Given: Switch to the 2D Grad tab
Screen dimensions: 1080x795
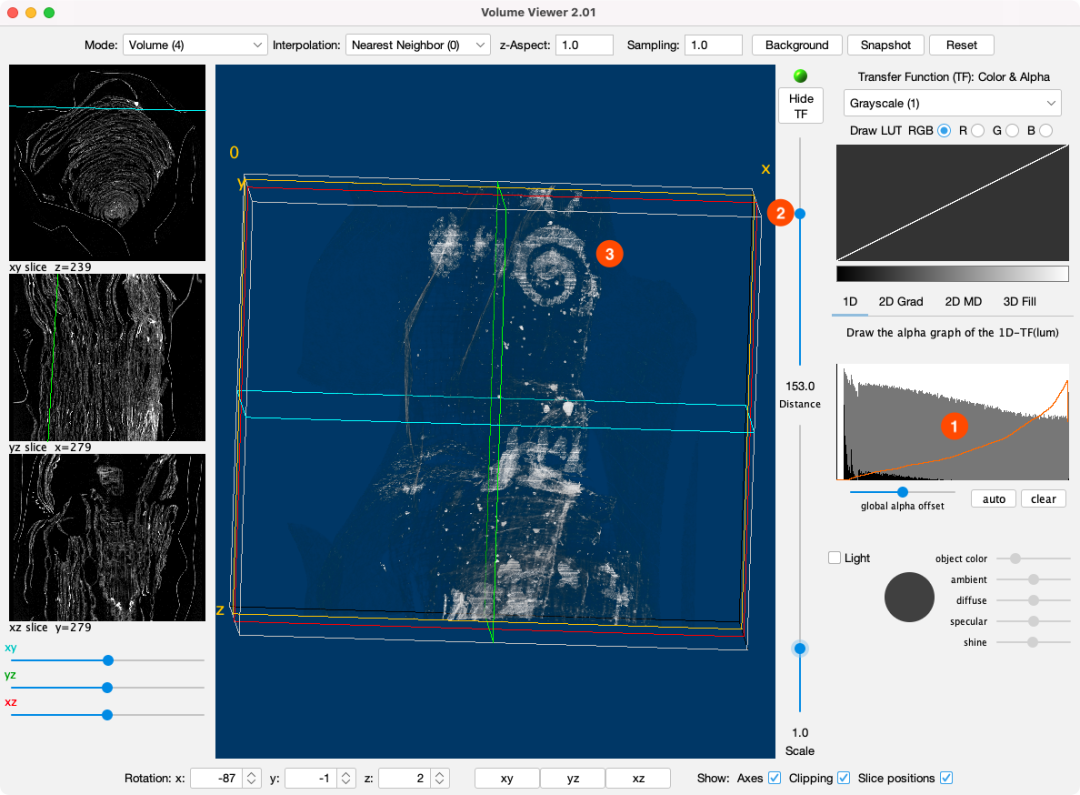Looking at the screenshot, I should click(x=900, y=301).
